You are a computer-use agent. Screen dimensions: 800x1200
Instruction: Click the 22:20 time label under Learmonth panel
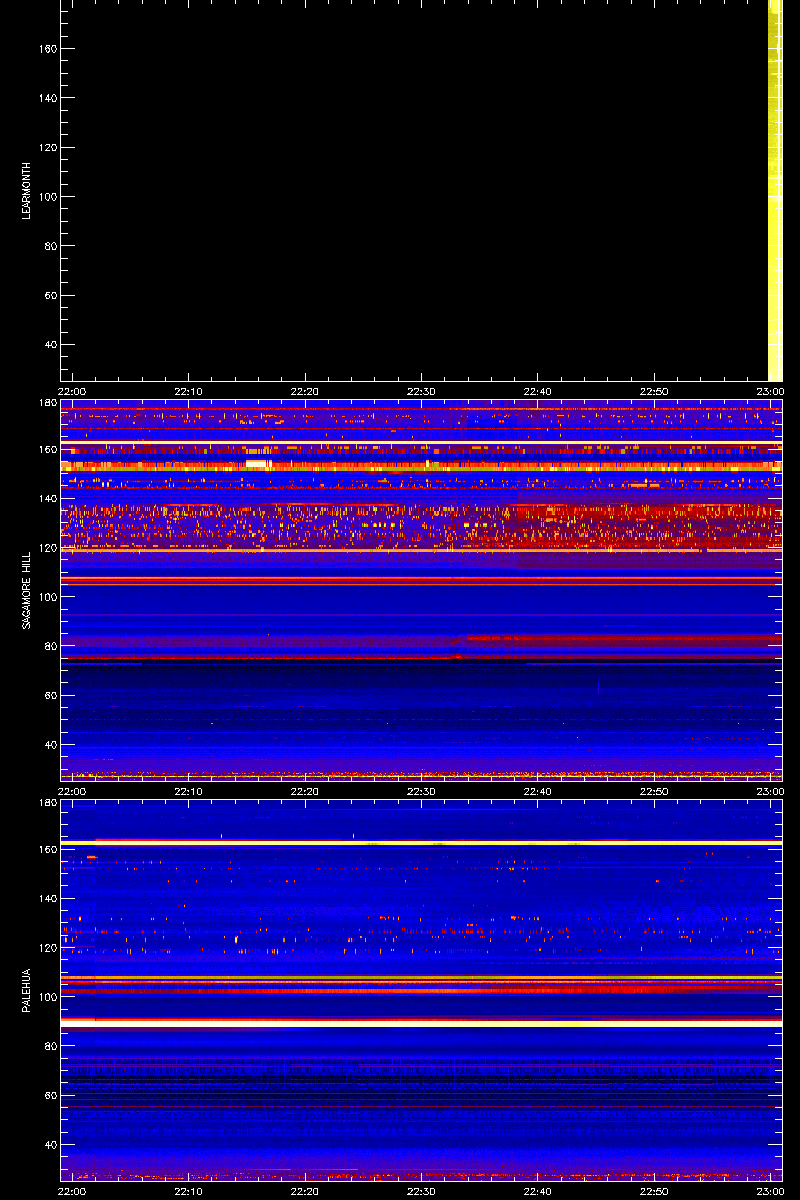pos(305,391)
